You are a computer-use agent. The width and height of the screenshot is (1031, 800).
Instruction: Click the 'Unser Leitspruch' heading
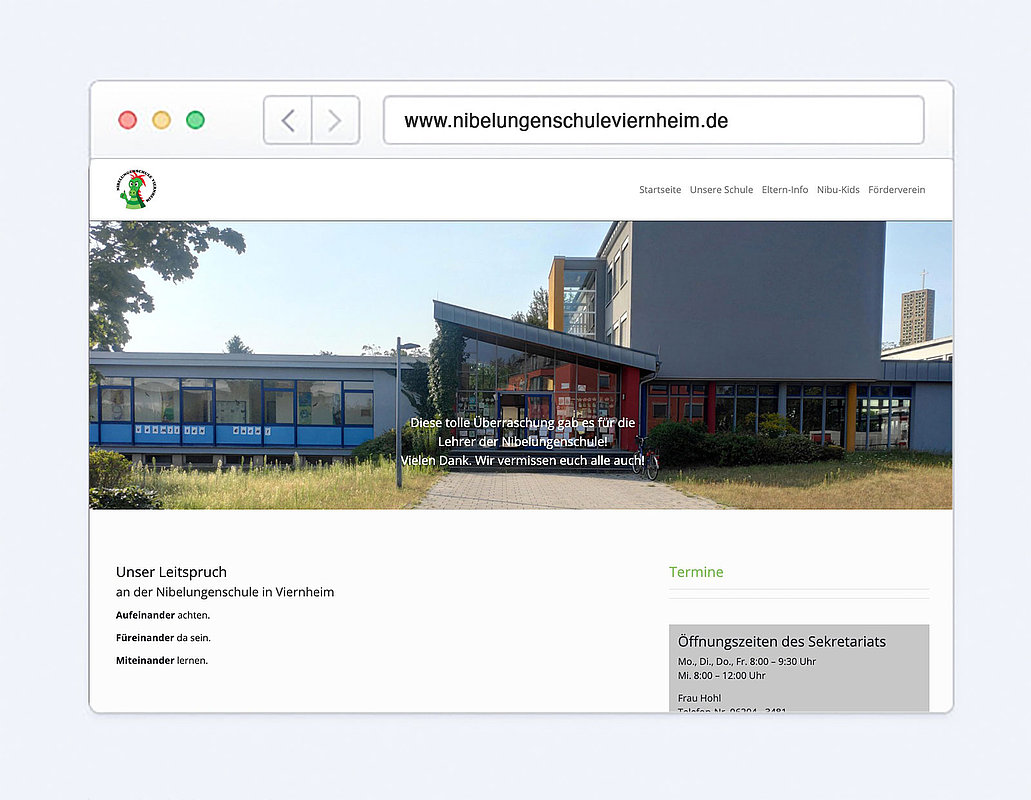171,572
